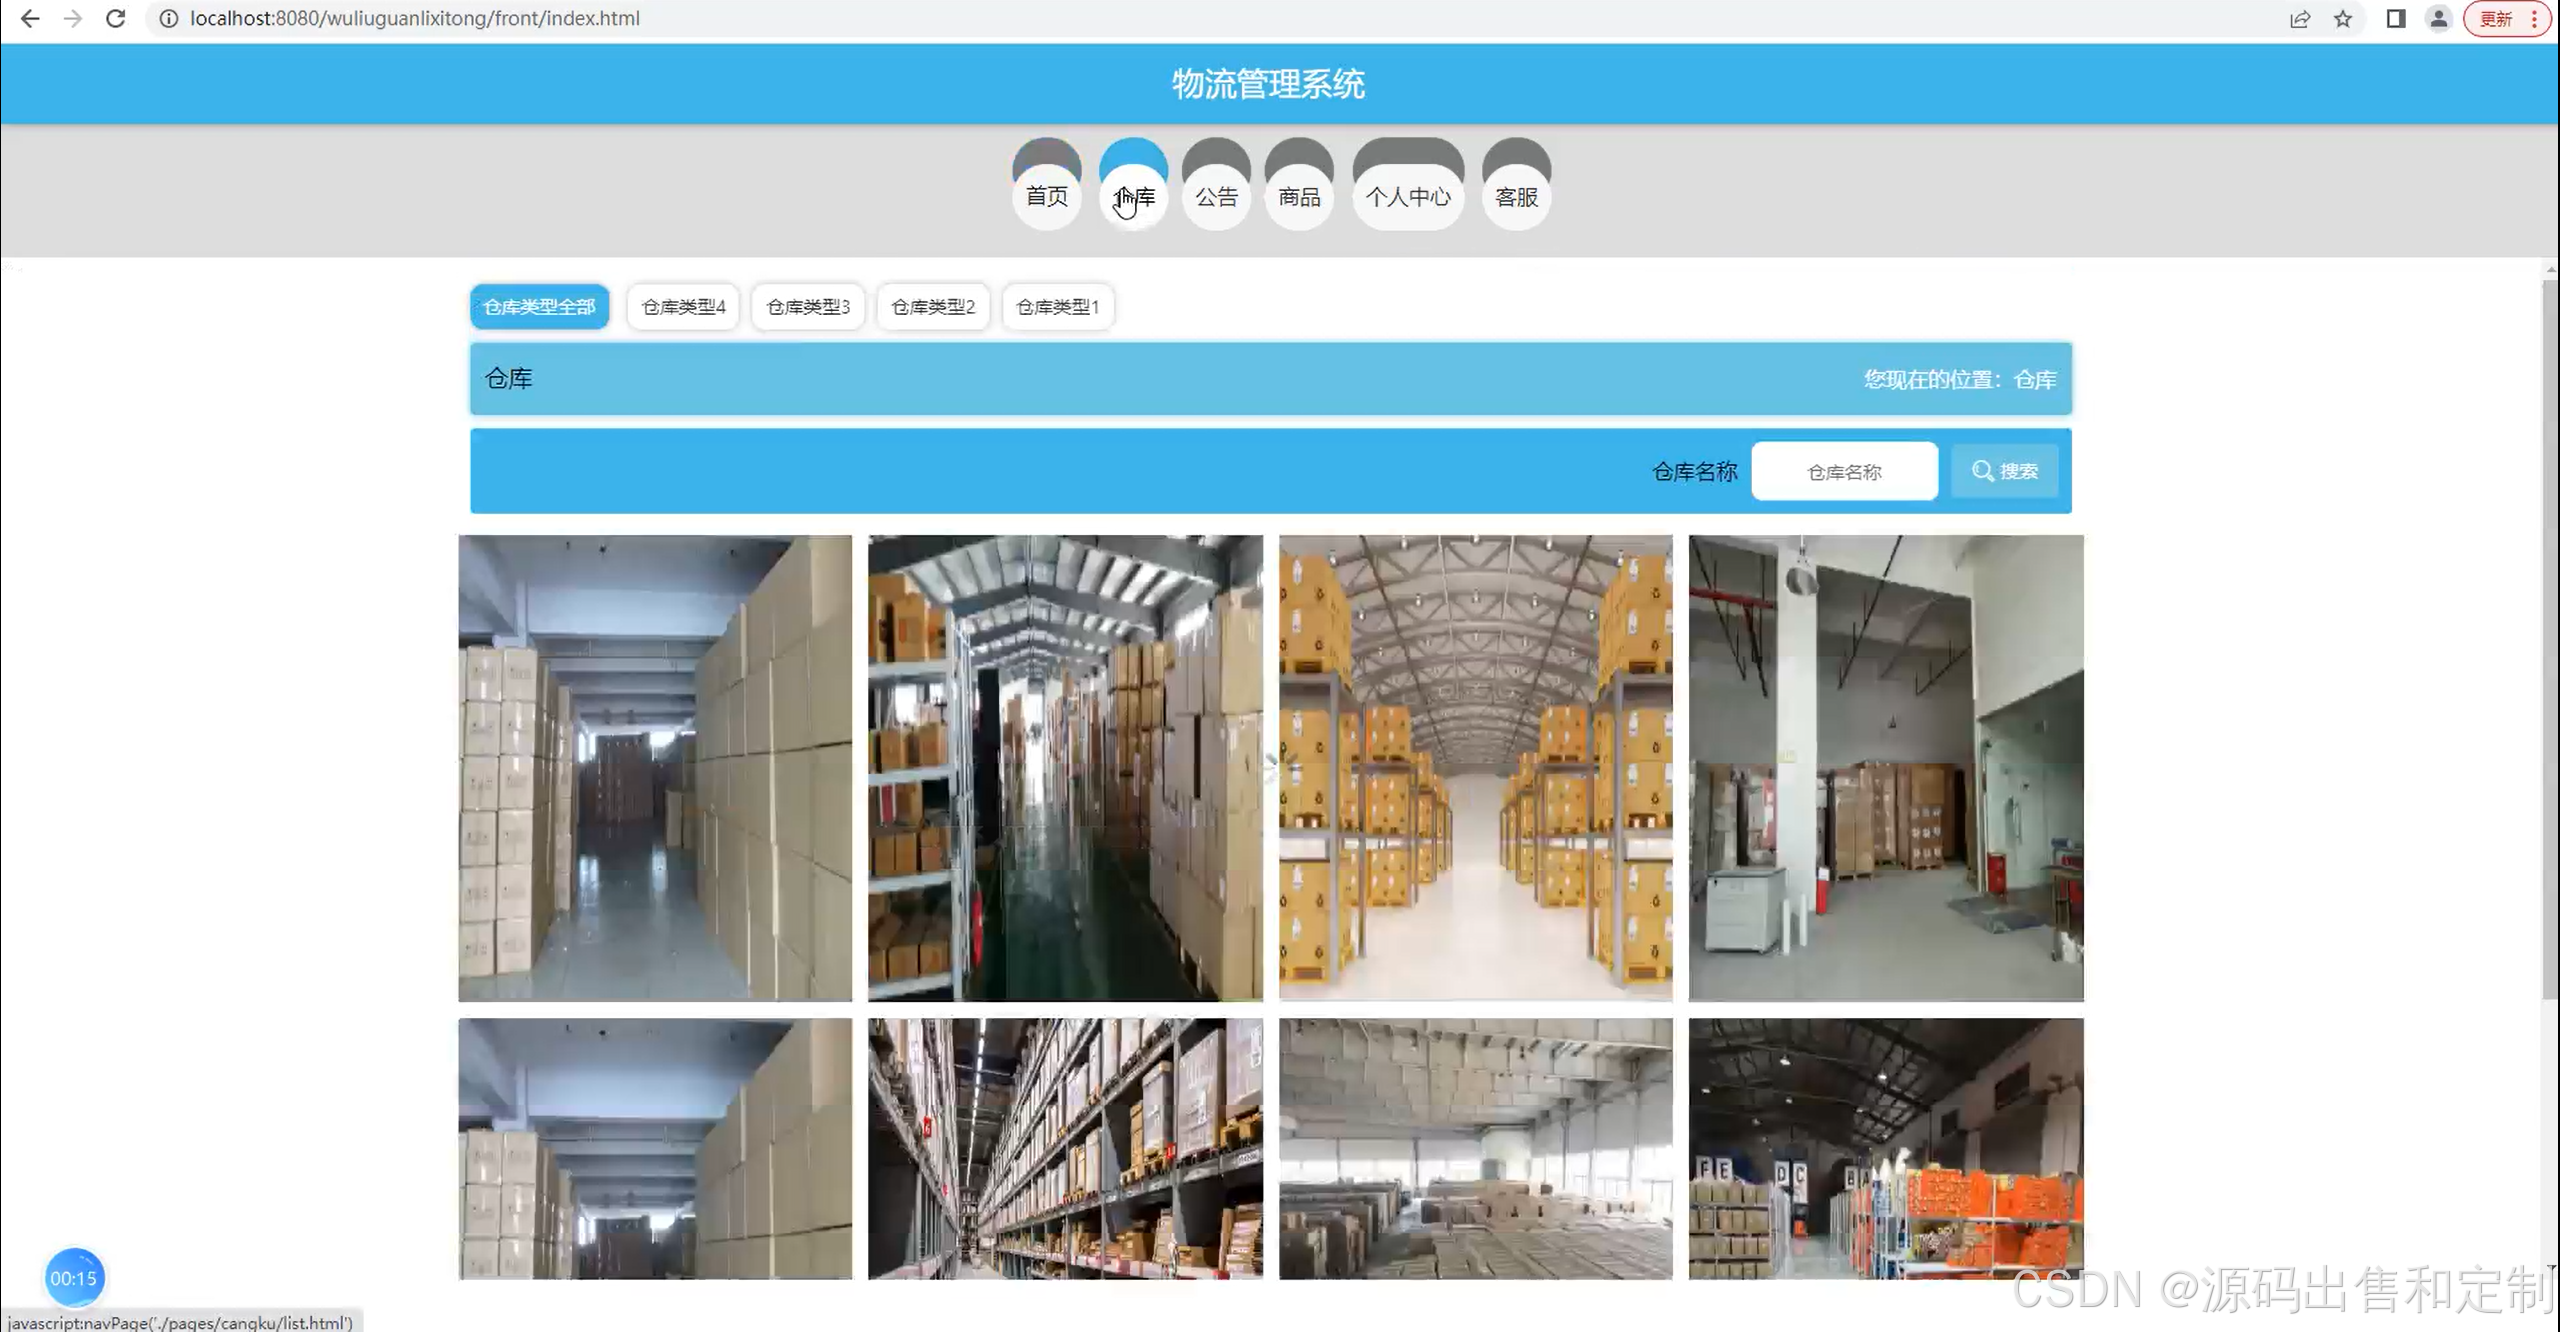Image resolution: width=2560 pixels, height=1332 pixels.
Task: Open the orange-shelved warehouse thumbnail
Action: coord(1885,1148)
